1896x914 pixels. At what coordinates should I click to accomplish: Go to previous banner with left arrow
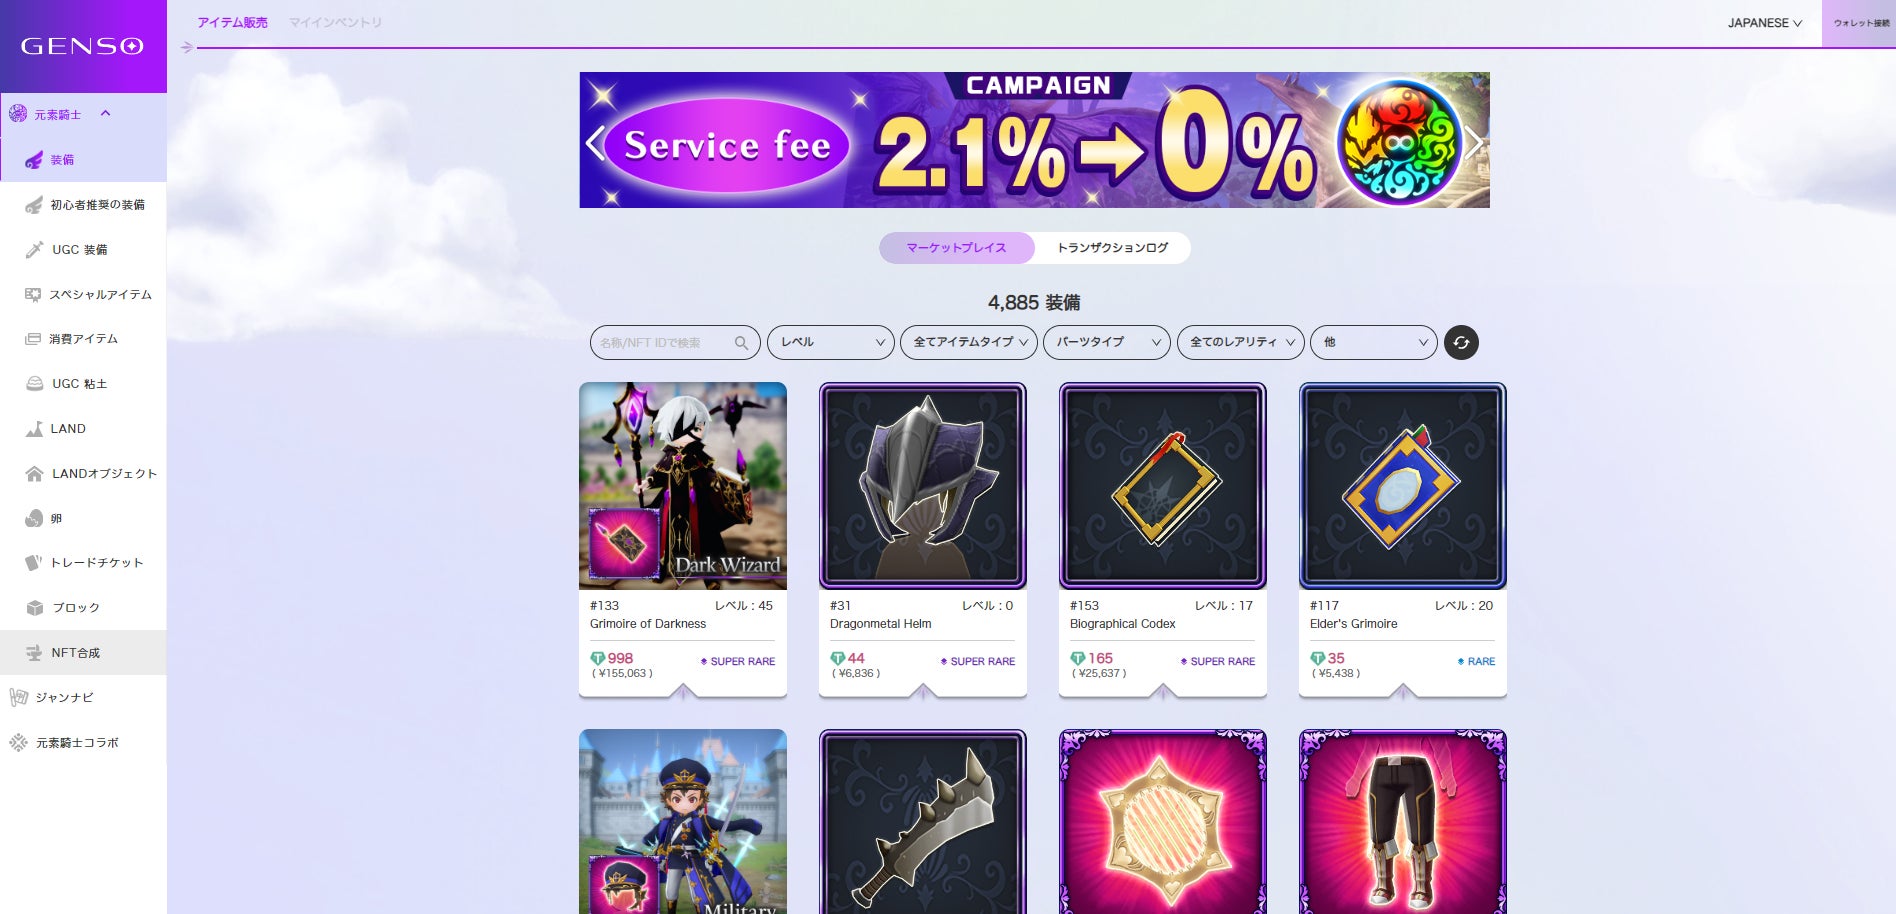[595, 143]
